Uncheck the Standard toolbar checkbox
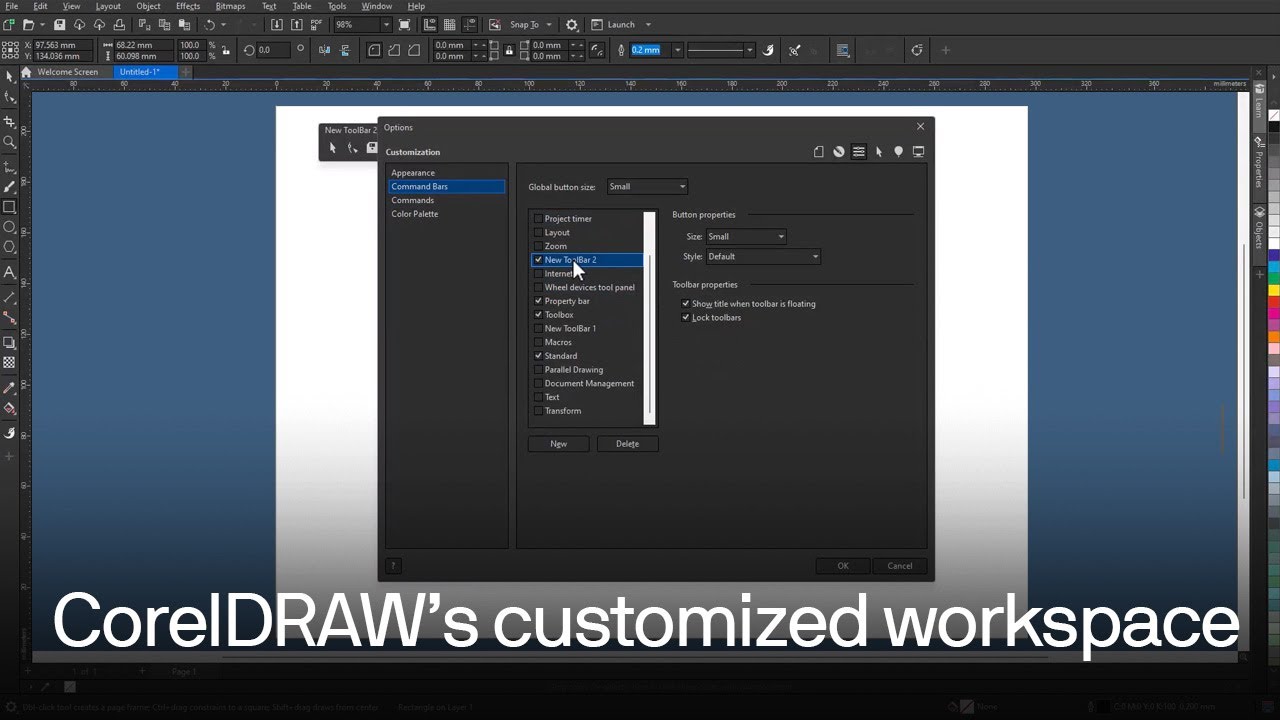This screenshot has height=720, width=1280. coord(538,356)
